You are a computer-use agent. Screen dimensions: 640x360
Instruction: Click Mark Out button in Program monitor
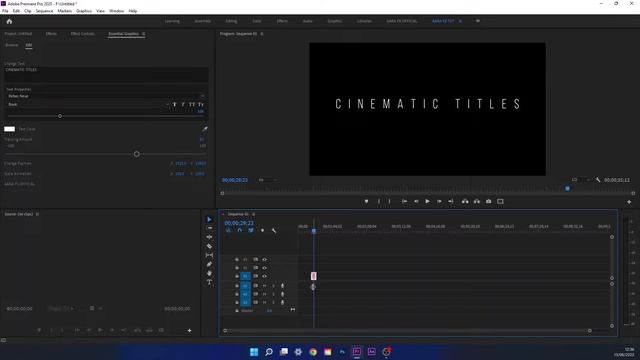pyautogui.click(x=389, y=201)
